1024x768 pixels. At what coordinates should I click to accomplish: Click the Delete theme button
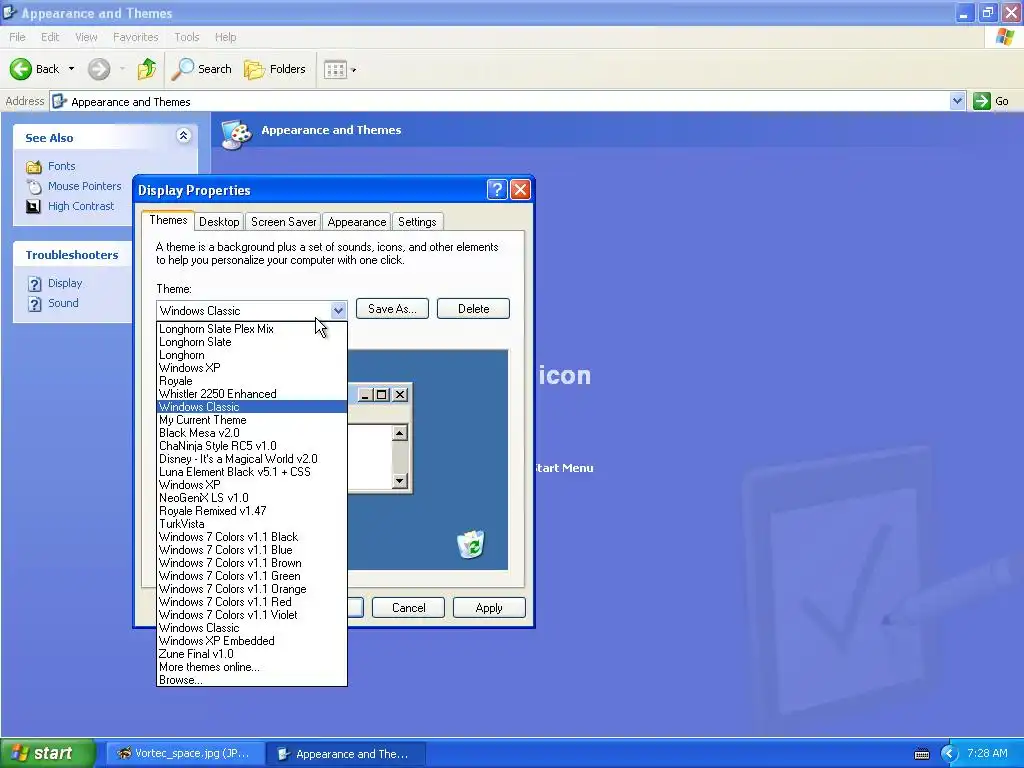[473, 309]
